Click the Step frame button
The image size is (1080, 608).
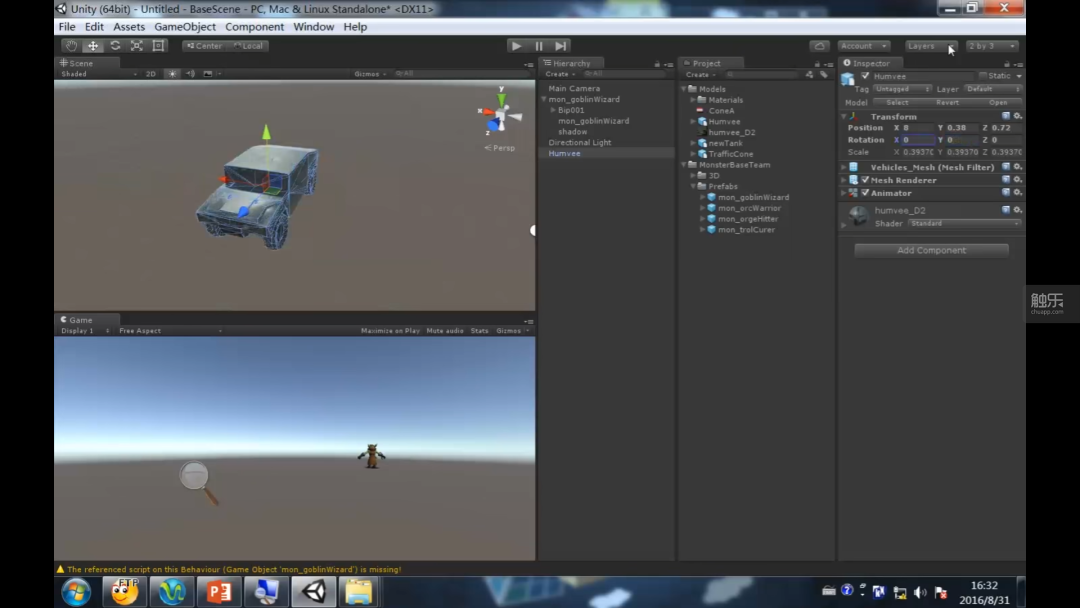[561, 45]
